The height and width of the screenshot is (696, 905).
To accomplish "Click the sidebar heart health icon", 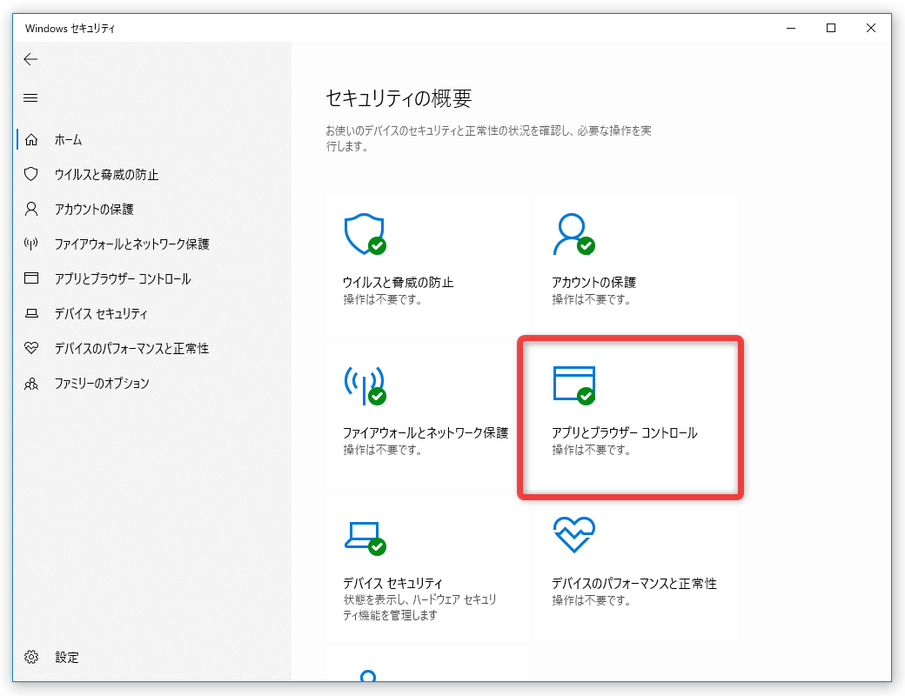I will click(31, 348).
